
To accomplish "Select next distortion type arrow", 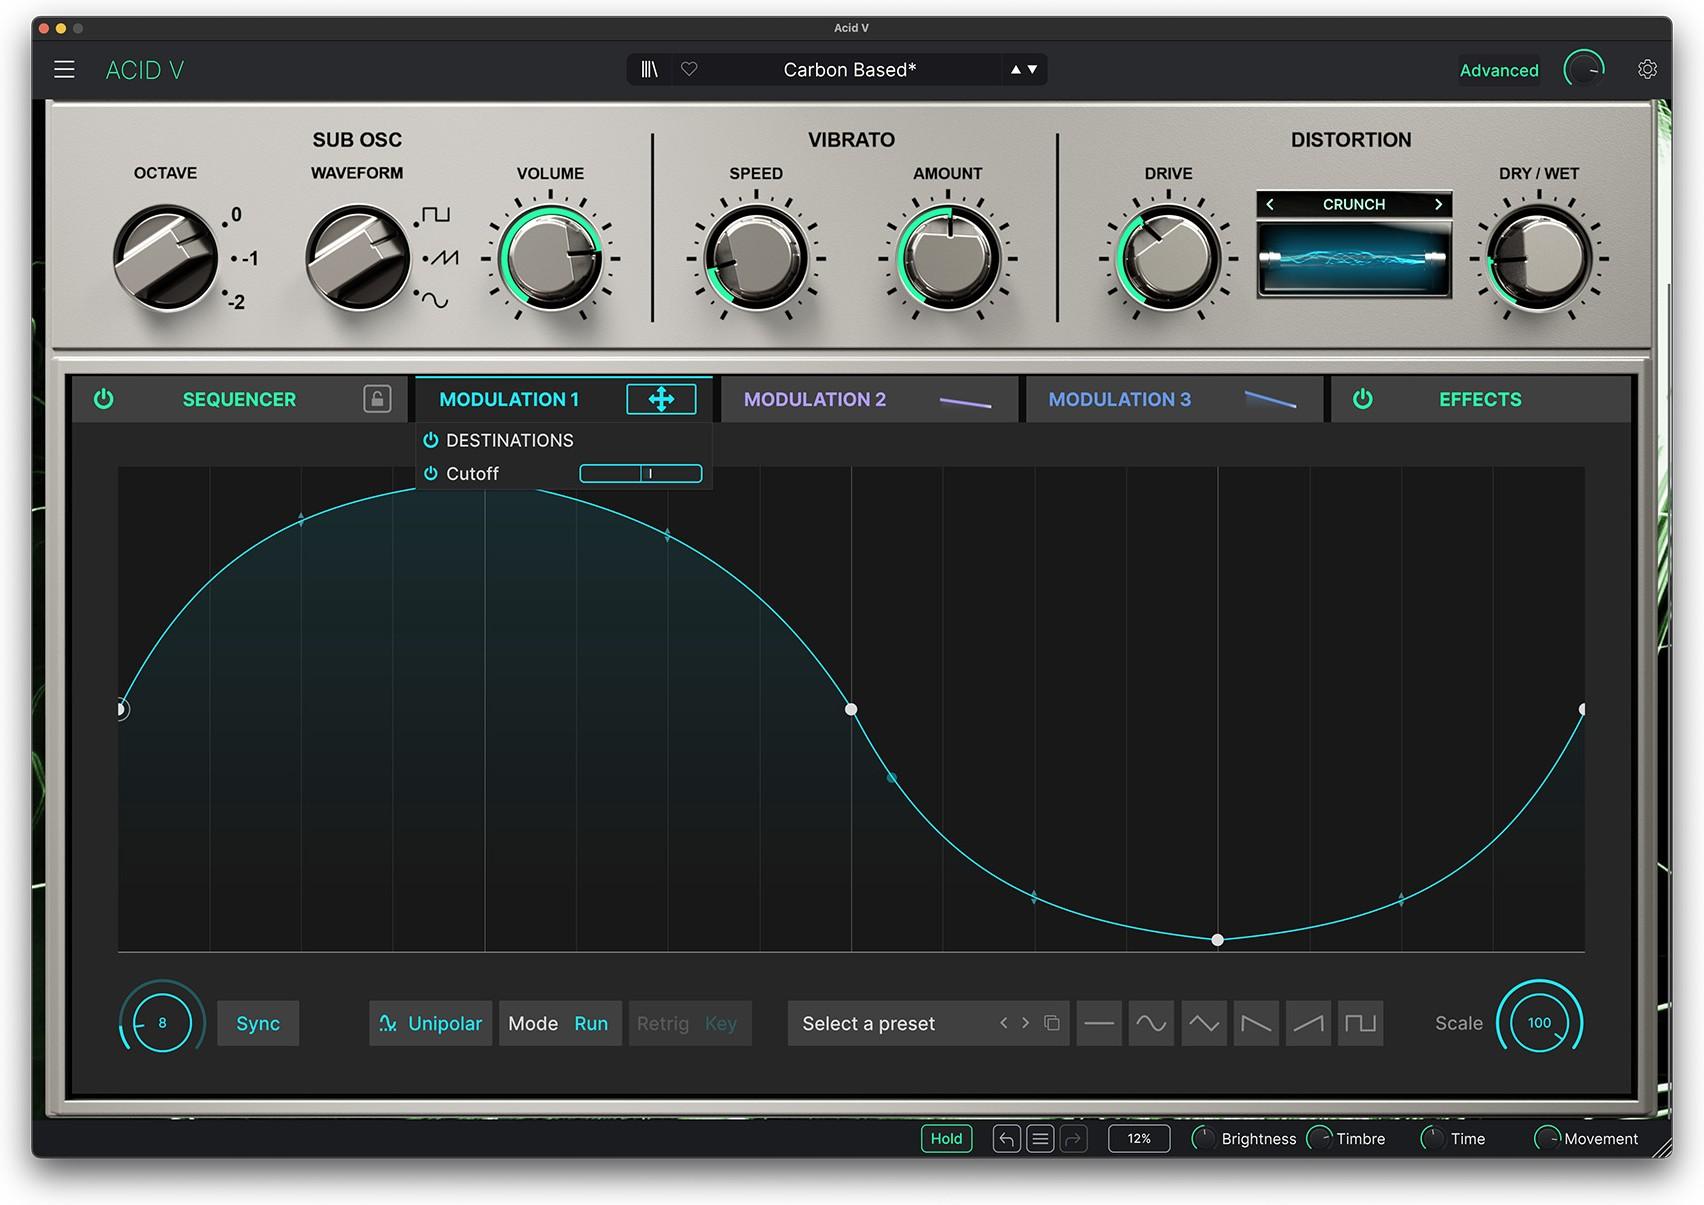I will (1438, 204).
